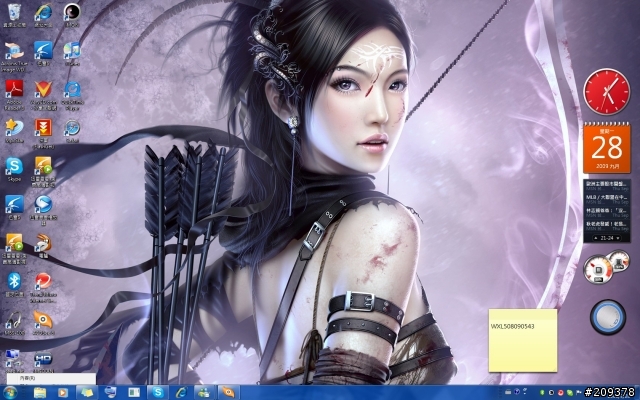Open the MLB headline in feed gadget
This screenshot has height=400, width=640.
coord(607,197)
